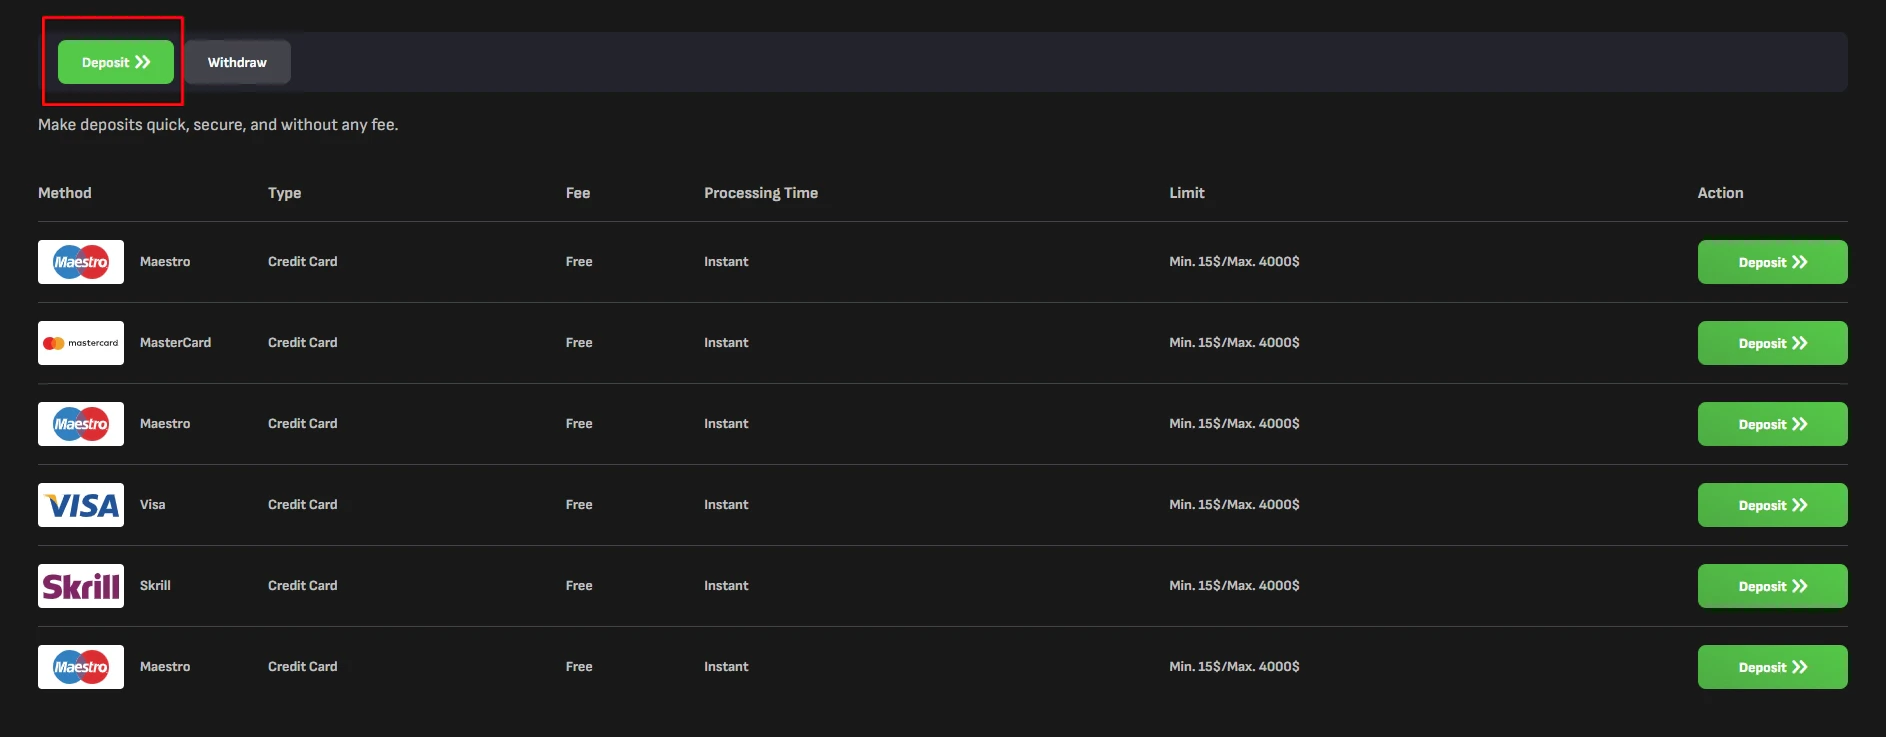Viewport: 1886px width, 737px height.
Task: Click the 'Min. 15$/Max. 4000$' limit for MasterCard
Action: pos(1235,343)
